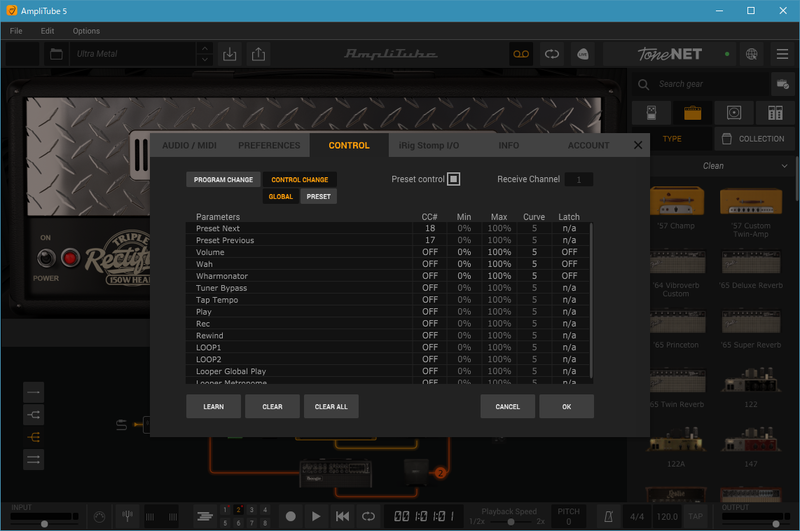Switch to CONTROL CHANGE mode
Screen dimensions: 800x531
(299, 180)
